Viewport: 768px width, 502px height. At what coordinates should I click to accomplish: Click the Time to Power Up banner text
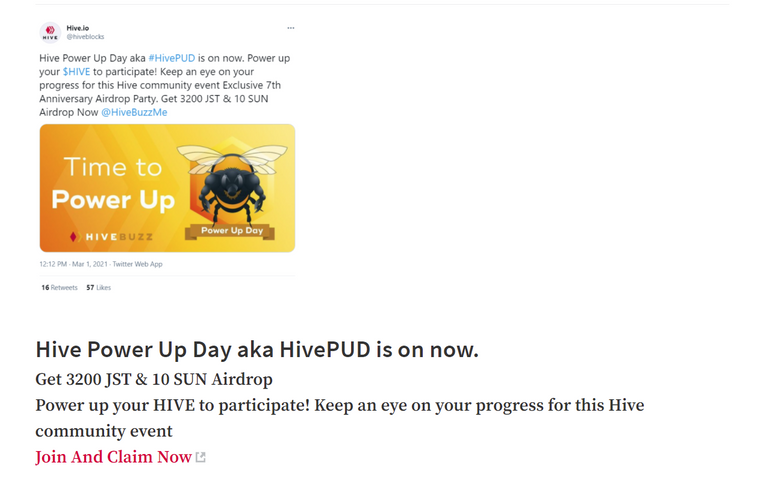click(x=113, y=184)
